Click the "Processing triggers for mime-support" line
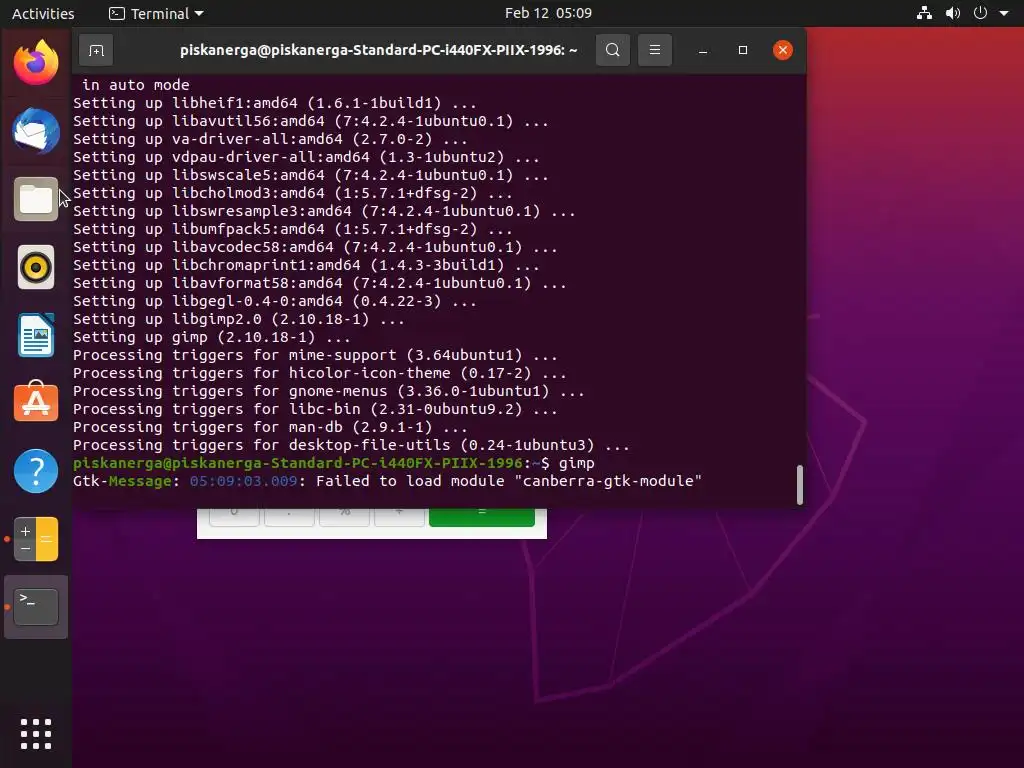This screenshot has width=1024, height=768. tap(315, 355)
